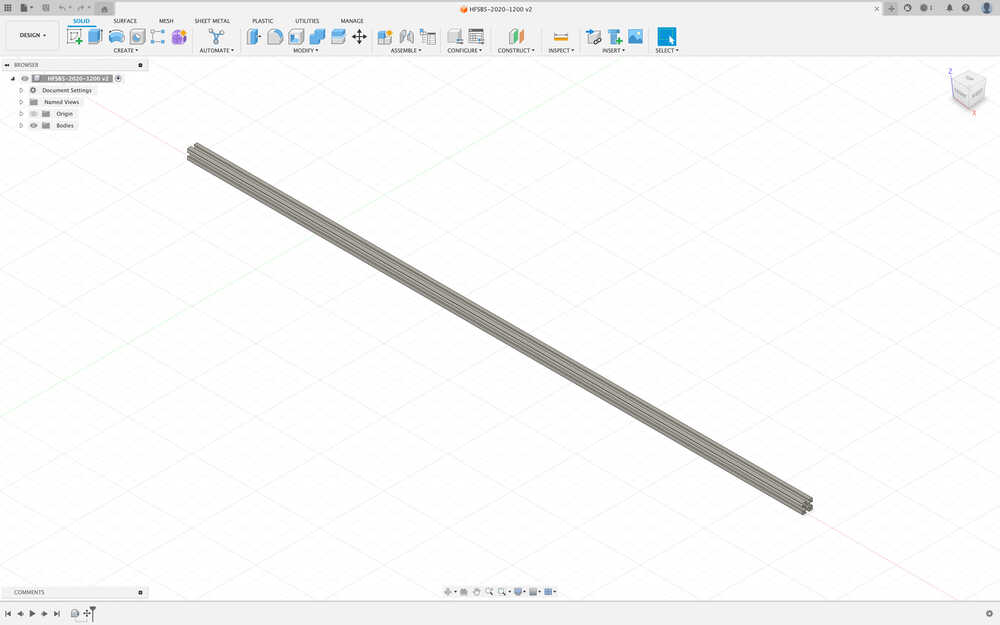The width and height of the screenshot is (1000, 625).
Task: Open the Help question mark icon
Action: click(x=966, y=8)
